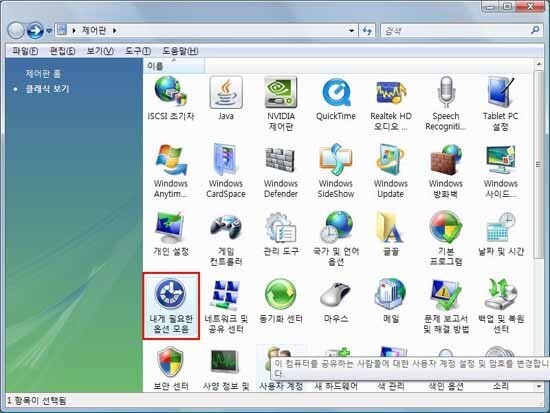Open NVIDIA 제어판 icon
The width and height of the screenshot is (550, 413).
coord(281,104)
